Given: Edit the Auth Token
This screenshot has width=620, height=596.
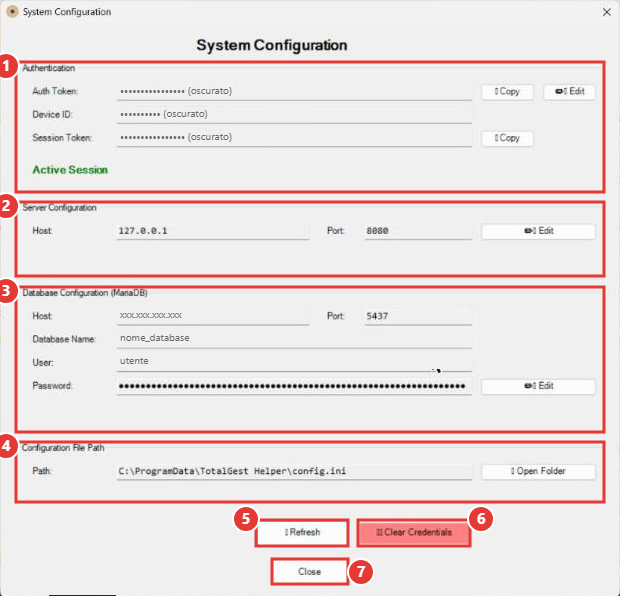Looking at the screenshot, I should 569,91.
